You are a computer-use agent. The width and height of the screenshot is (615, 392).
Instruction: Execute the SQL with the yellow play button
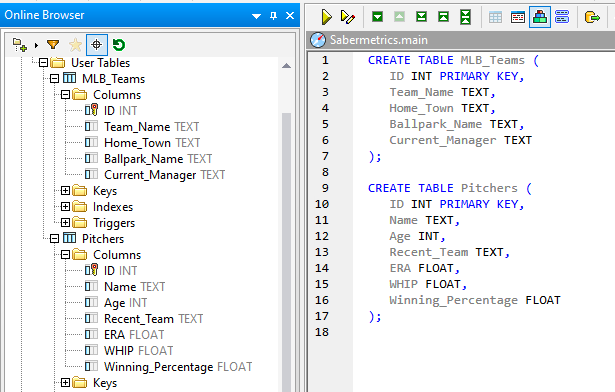pyautogui.click(x=326, y=17)
